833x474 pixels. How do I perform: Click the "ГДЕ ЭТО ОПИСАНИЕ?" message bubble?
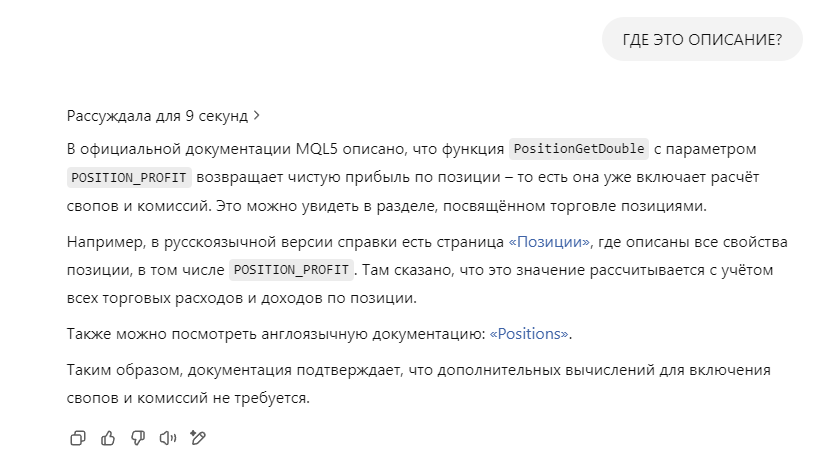coord(702,40)
